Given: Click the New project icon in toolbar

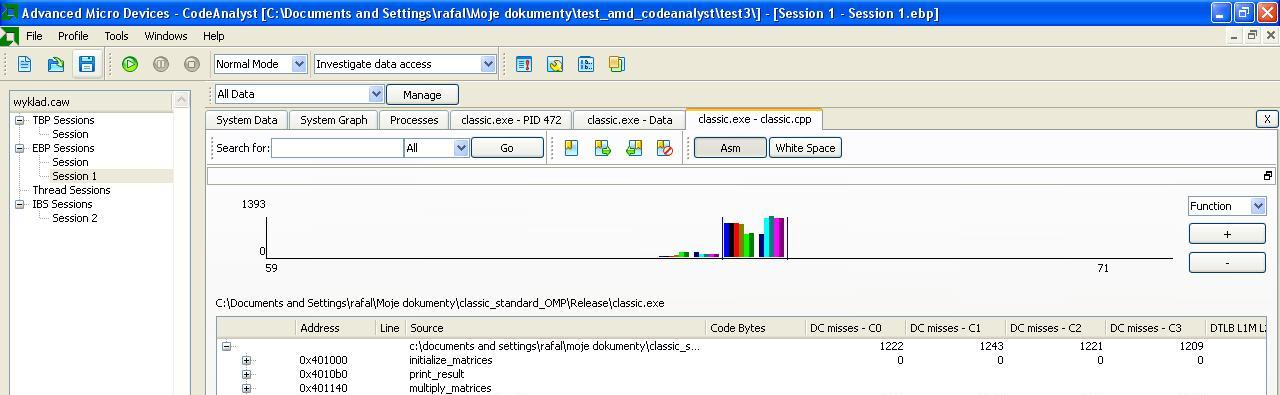Looking at the screenshot, I should point(25,64).
